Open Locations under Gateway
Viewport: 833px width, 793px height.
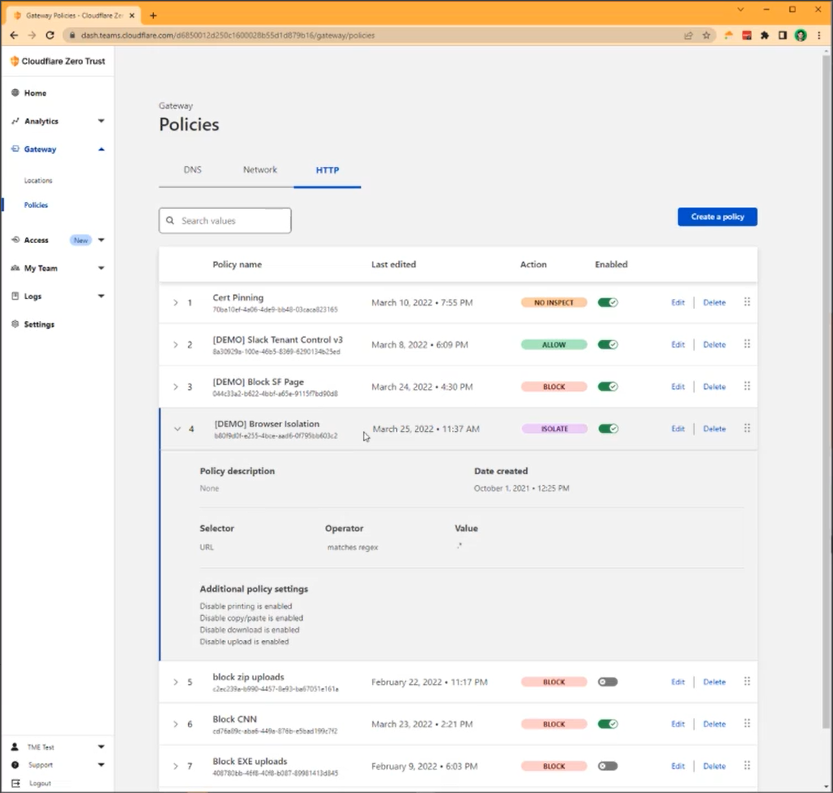[38, 181]
